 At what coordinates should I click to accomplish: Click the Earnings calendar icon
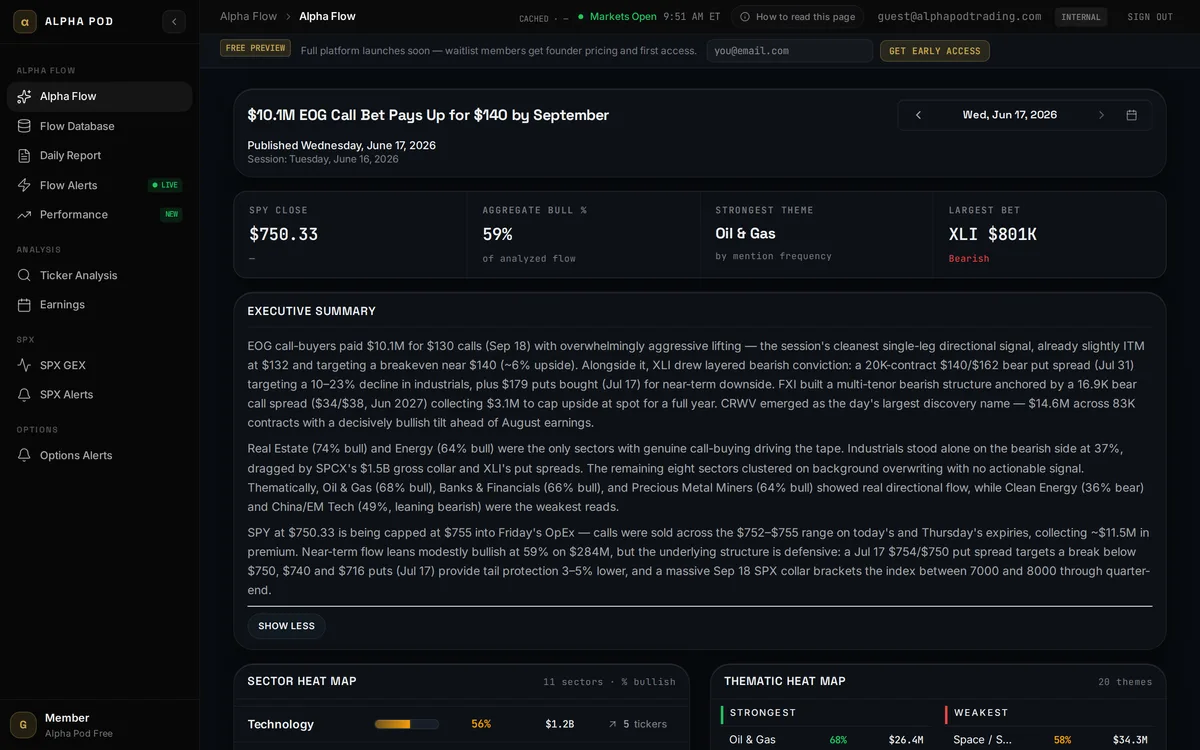pos(24,304)
